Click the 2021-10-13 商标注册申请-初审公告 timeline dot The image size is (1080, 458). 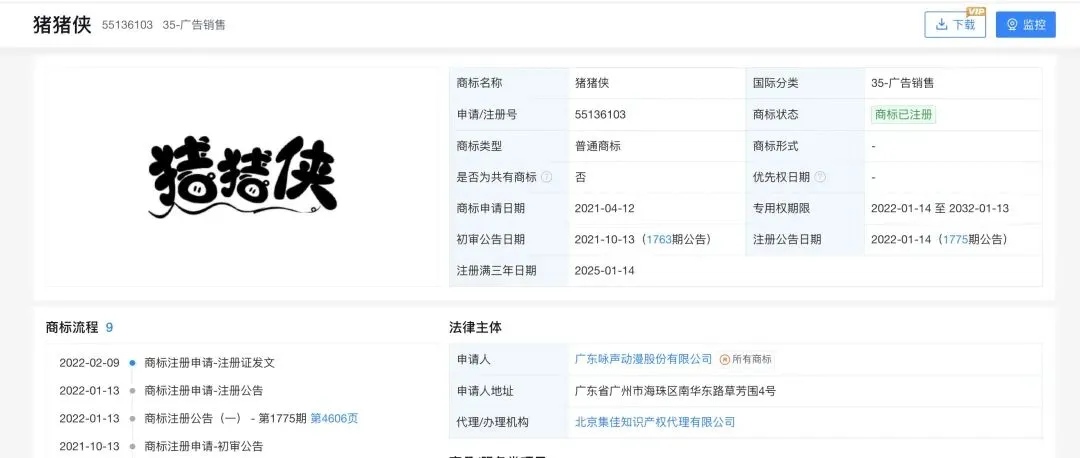click(132, 446)
